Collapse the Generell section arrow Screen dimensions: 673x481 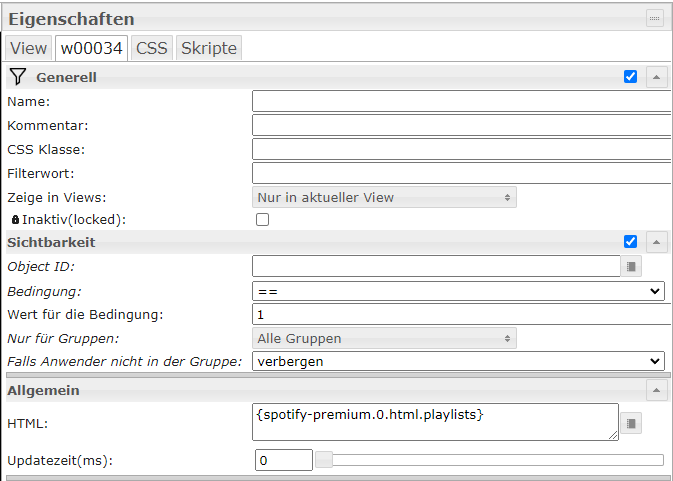click(x=656, y=77)
